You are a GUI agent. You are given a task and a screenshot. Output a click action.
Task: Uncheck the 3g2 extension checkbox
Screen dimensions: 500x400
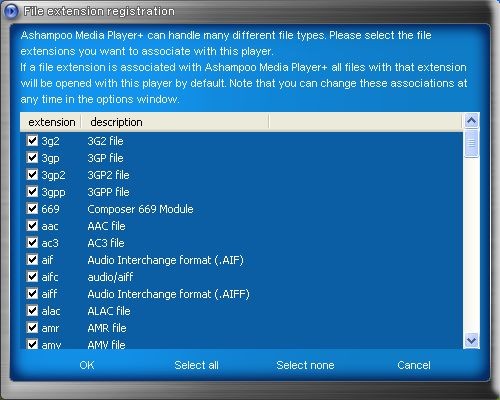(x=32, y=141)
